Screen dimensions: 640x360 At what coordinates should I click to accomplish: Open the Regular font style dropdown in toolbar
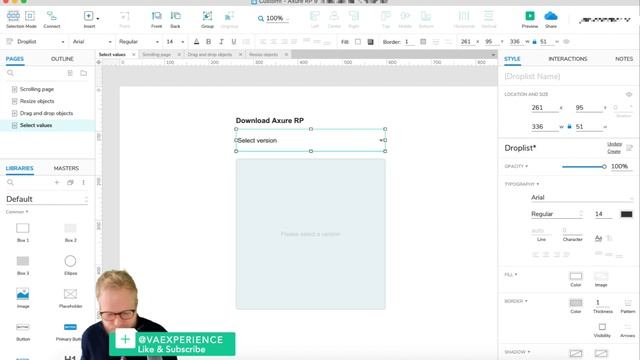tap(138, 42)
